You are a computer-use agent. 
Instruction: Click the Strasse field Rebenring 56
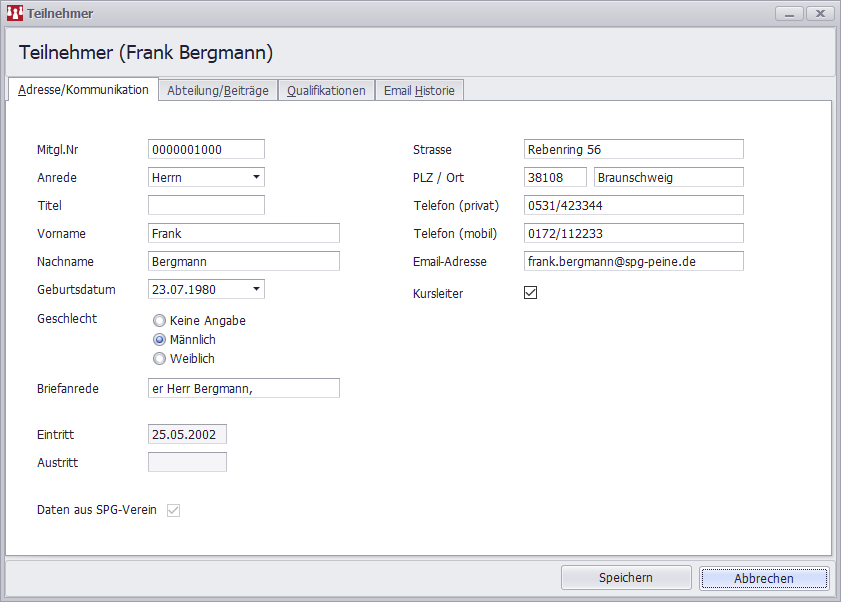tap(634, 149)
